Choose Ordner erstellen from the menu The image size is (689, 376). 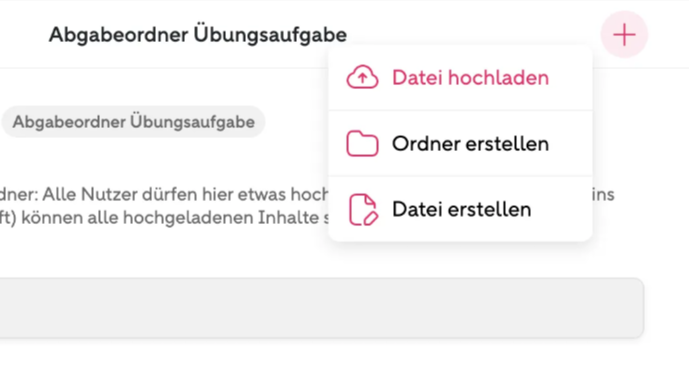[460, 143]
